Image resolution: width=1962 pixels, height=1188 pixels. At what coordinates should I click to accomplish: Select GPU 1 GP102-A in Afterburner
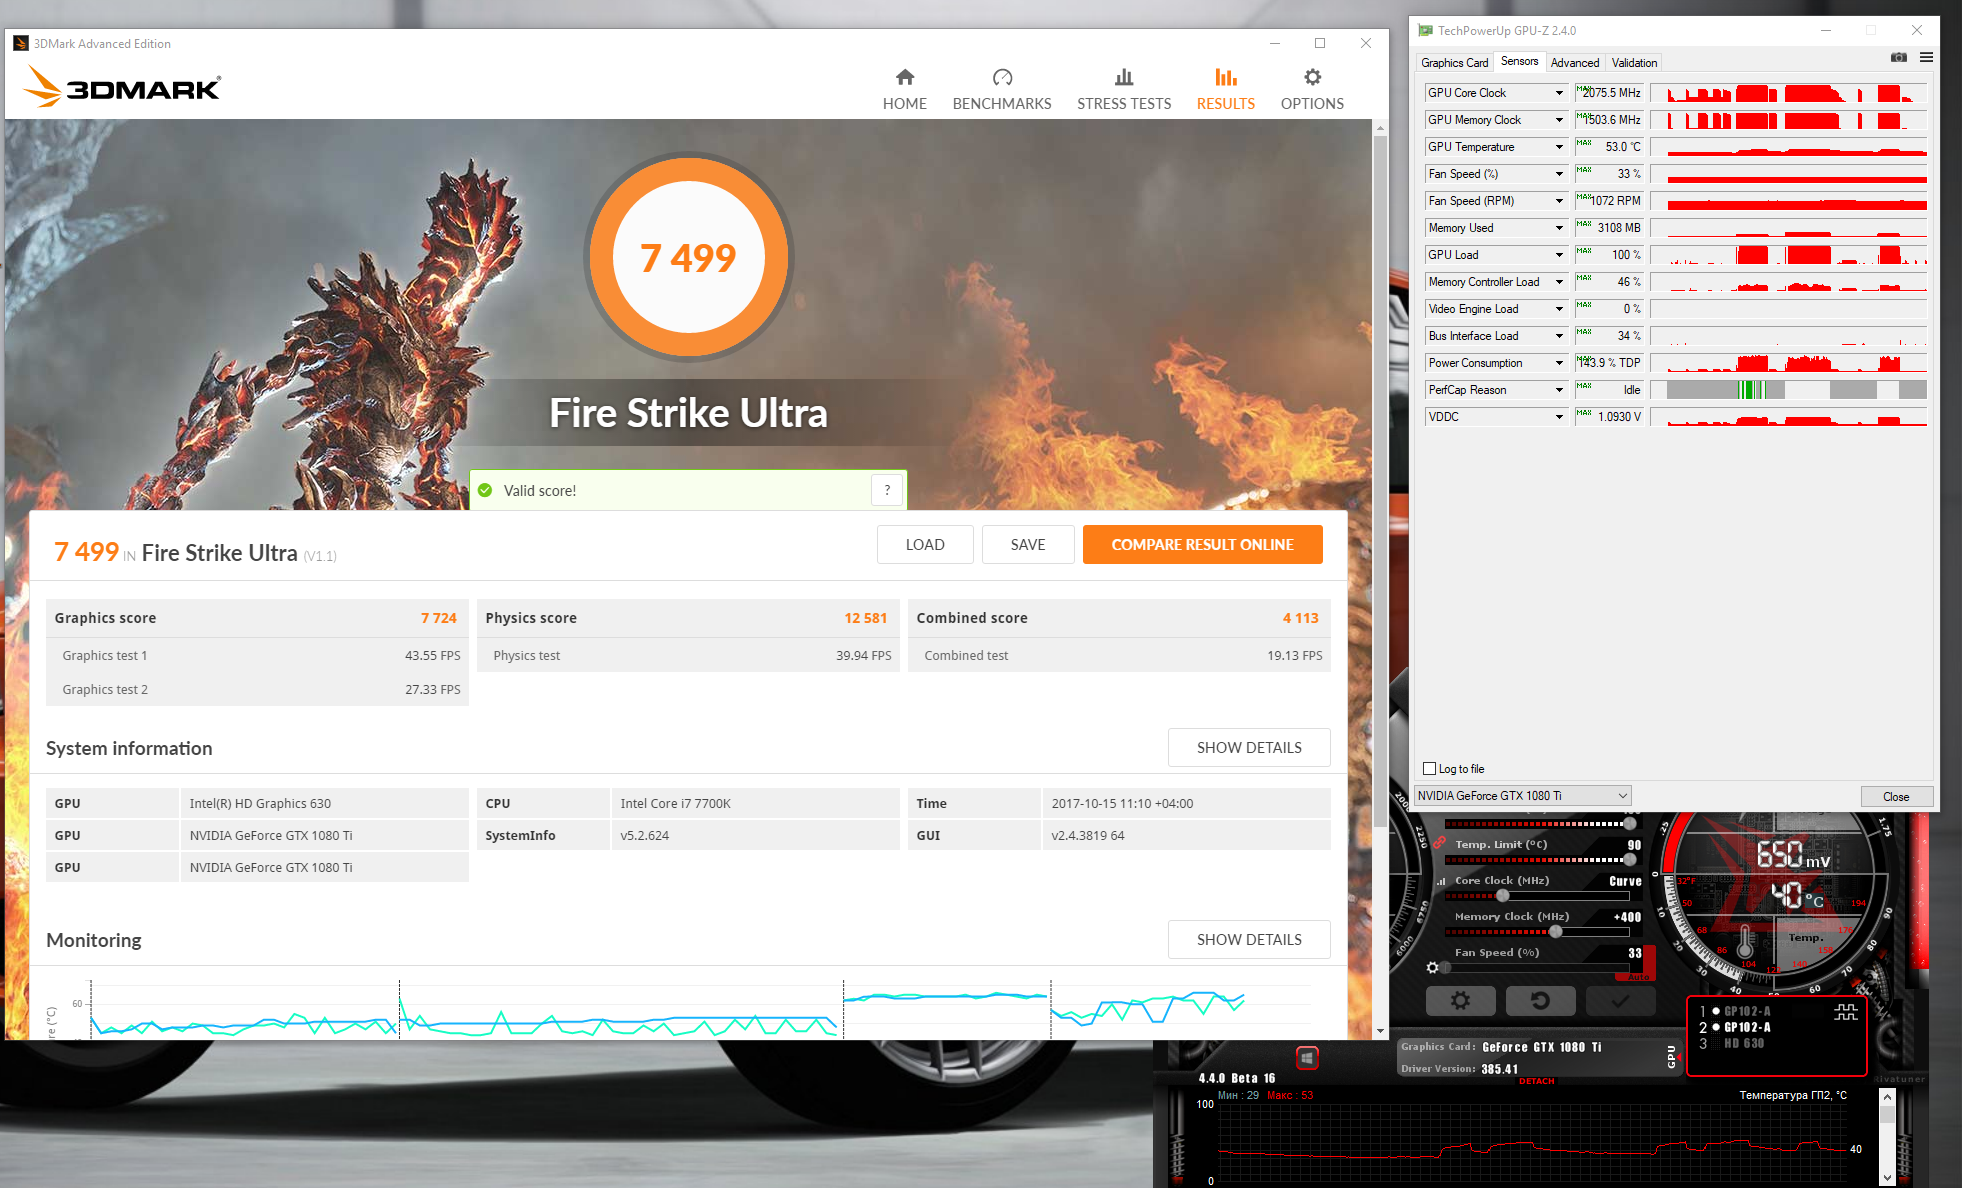1746,1011
